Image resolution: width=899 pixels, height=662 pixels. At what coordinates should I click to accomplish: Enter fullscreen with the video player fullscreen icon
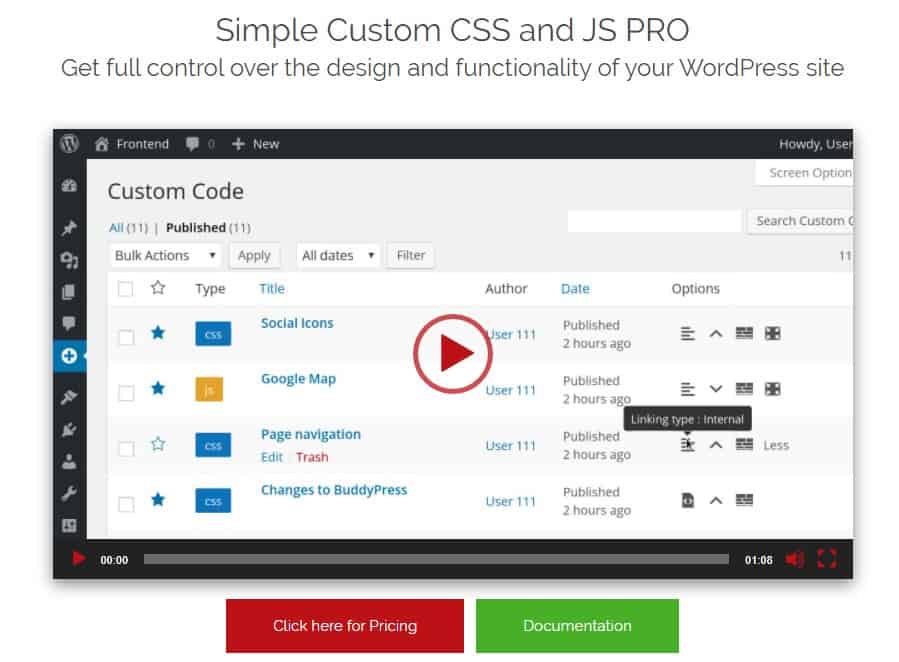click(x=826, y=559)
